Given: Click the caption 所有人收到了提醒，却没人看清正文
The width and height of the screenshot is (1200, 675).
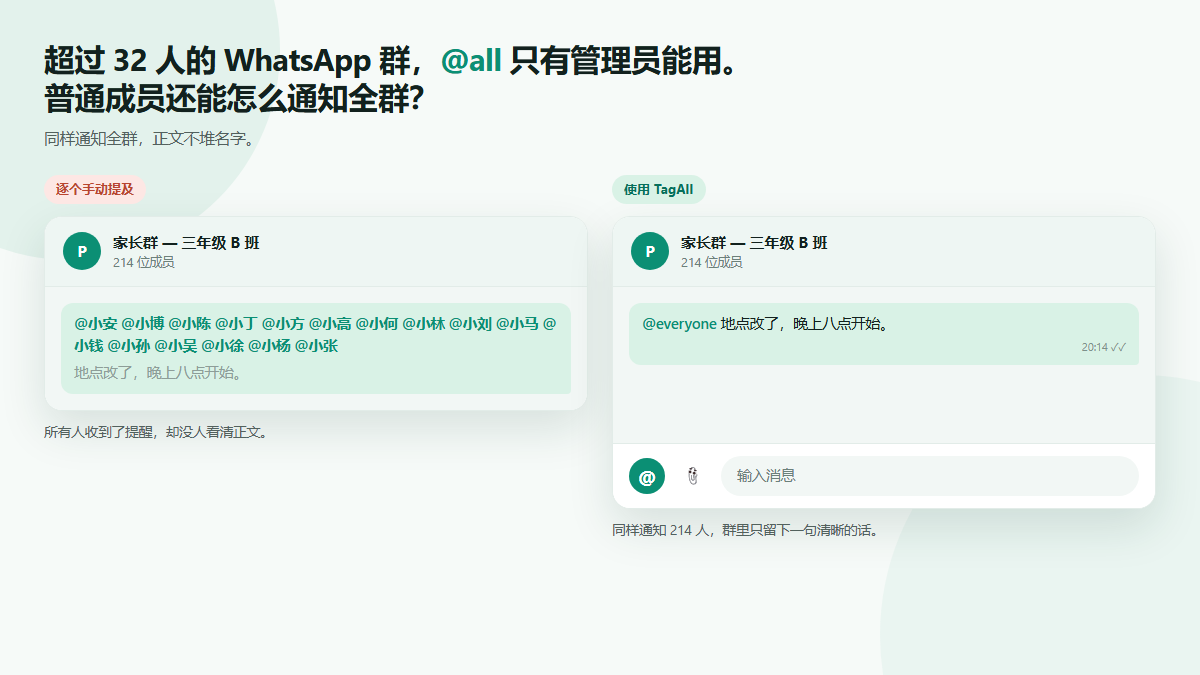Looking at the screenshot, I should click(156, 432).
